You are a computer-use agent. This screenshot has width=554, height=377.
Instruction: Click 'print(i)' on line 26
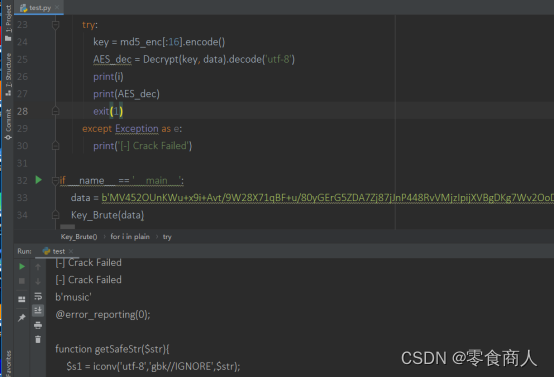[108, 77]
